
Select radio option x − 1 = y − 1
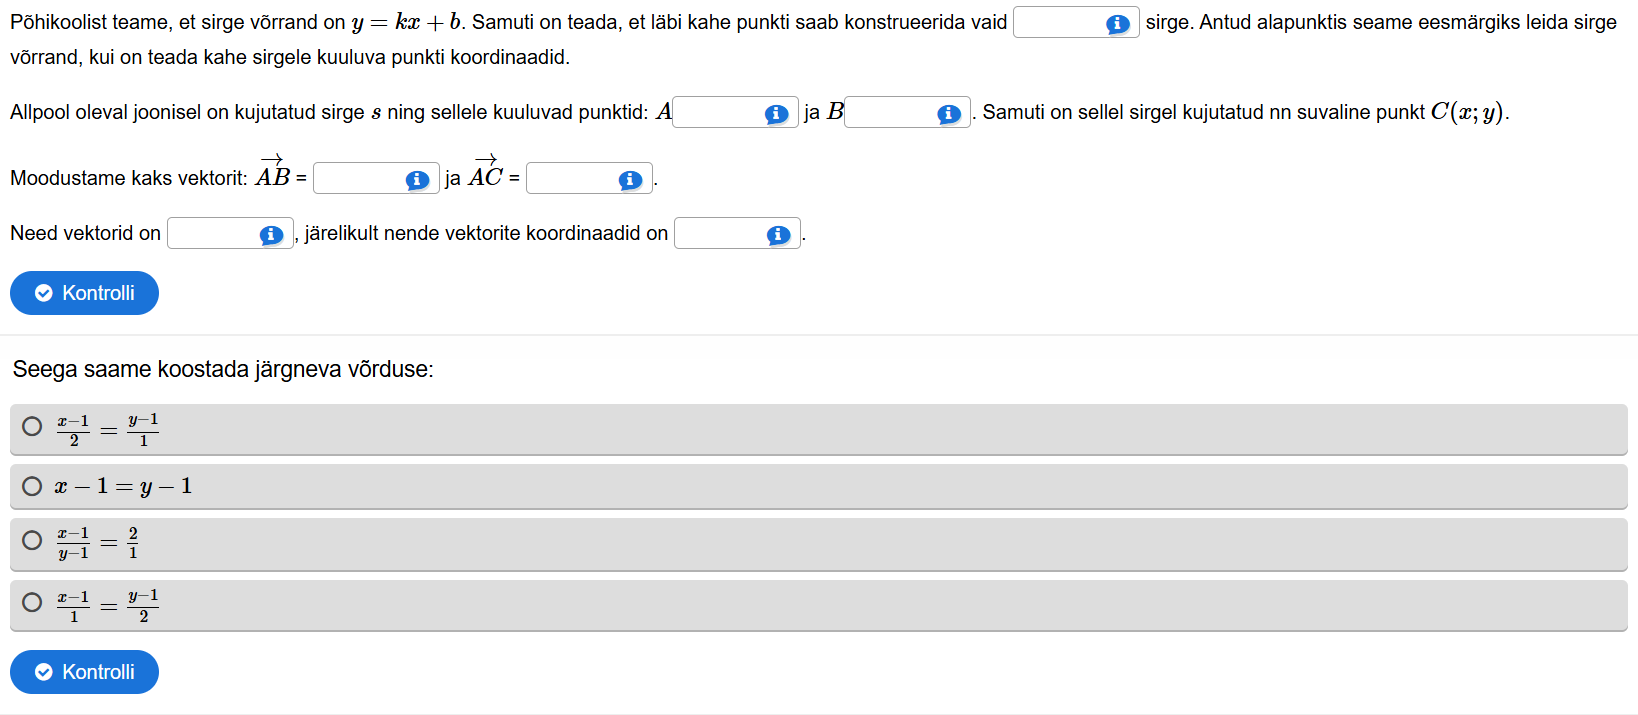pyautogui.click(x=33, y=486)
